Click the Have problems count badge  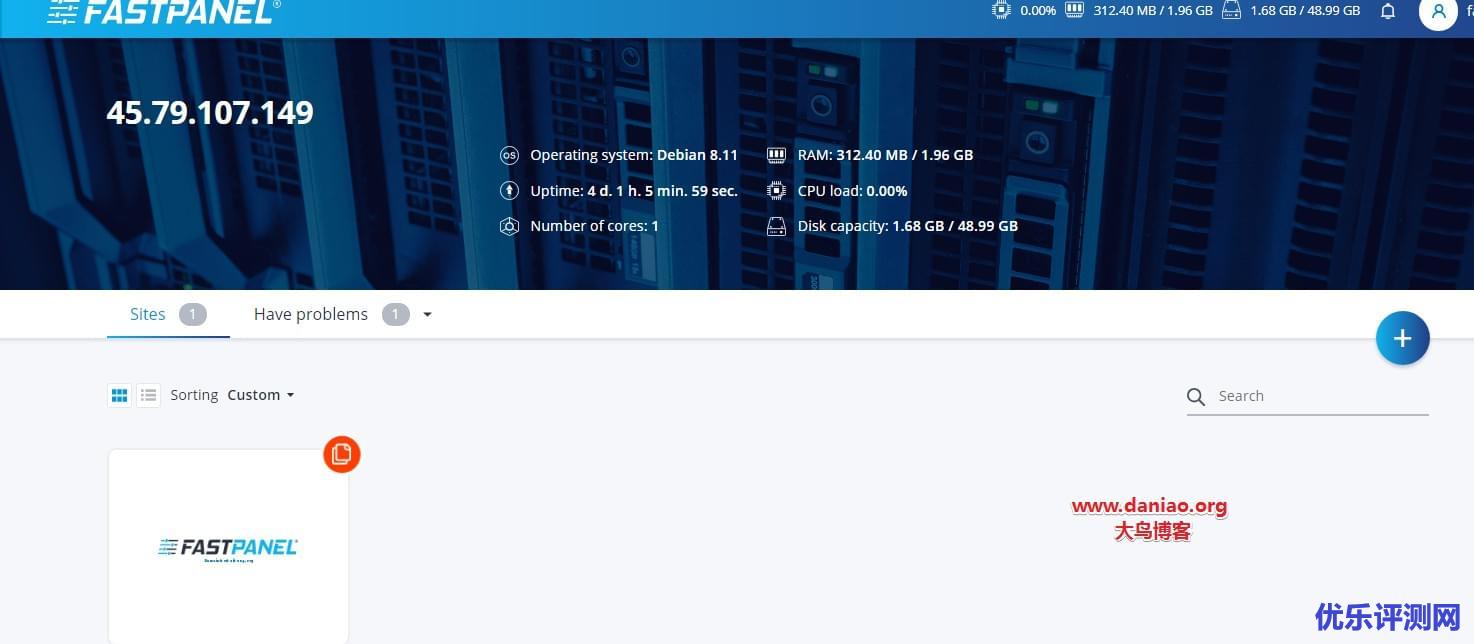tap(396, 314)
